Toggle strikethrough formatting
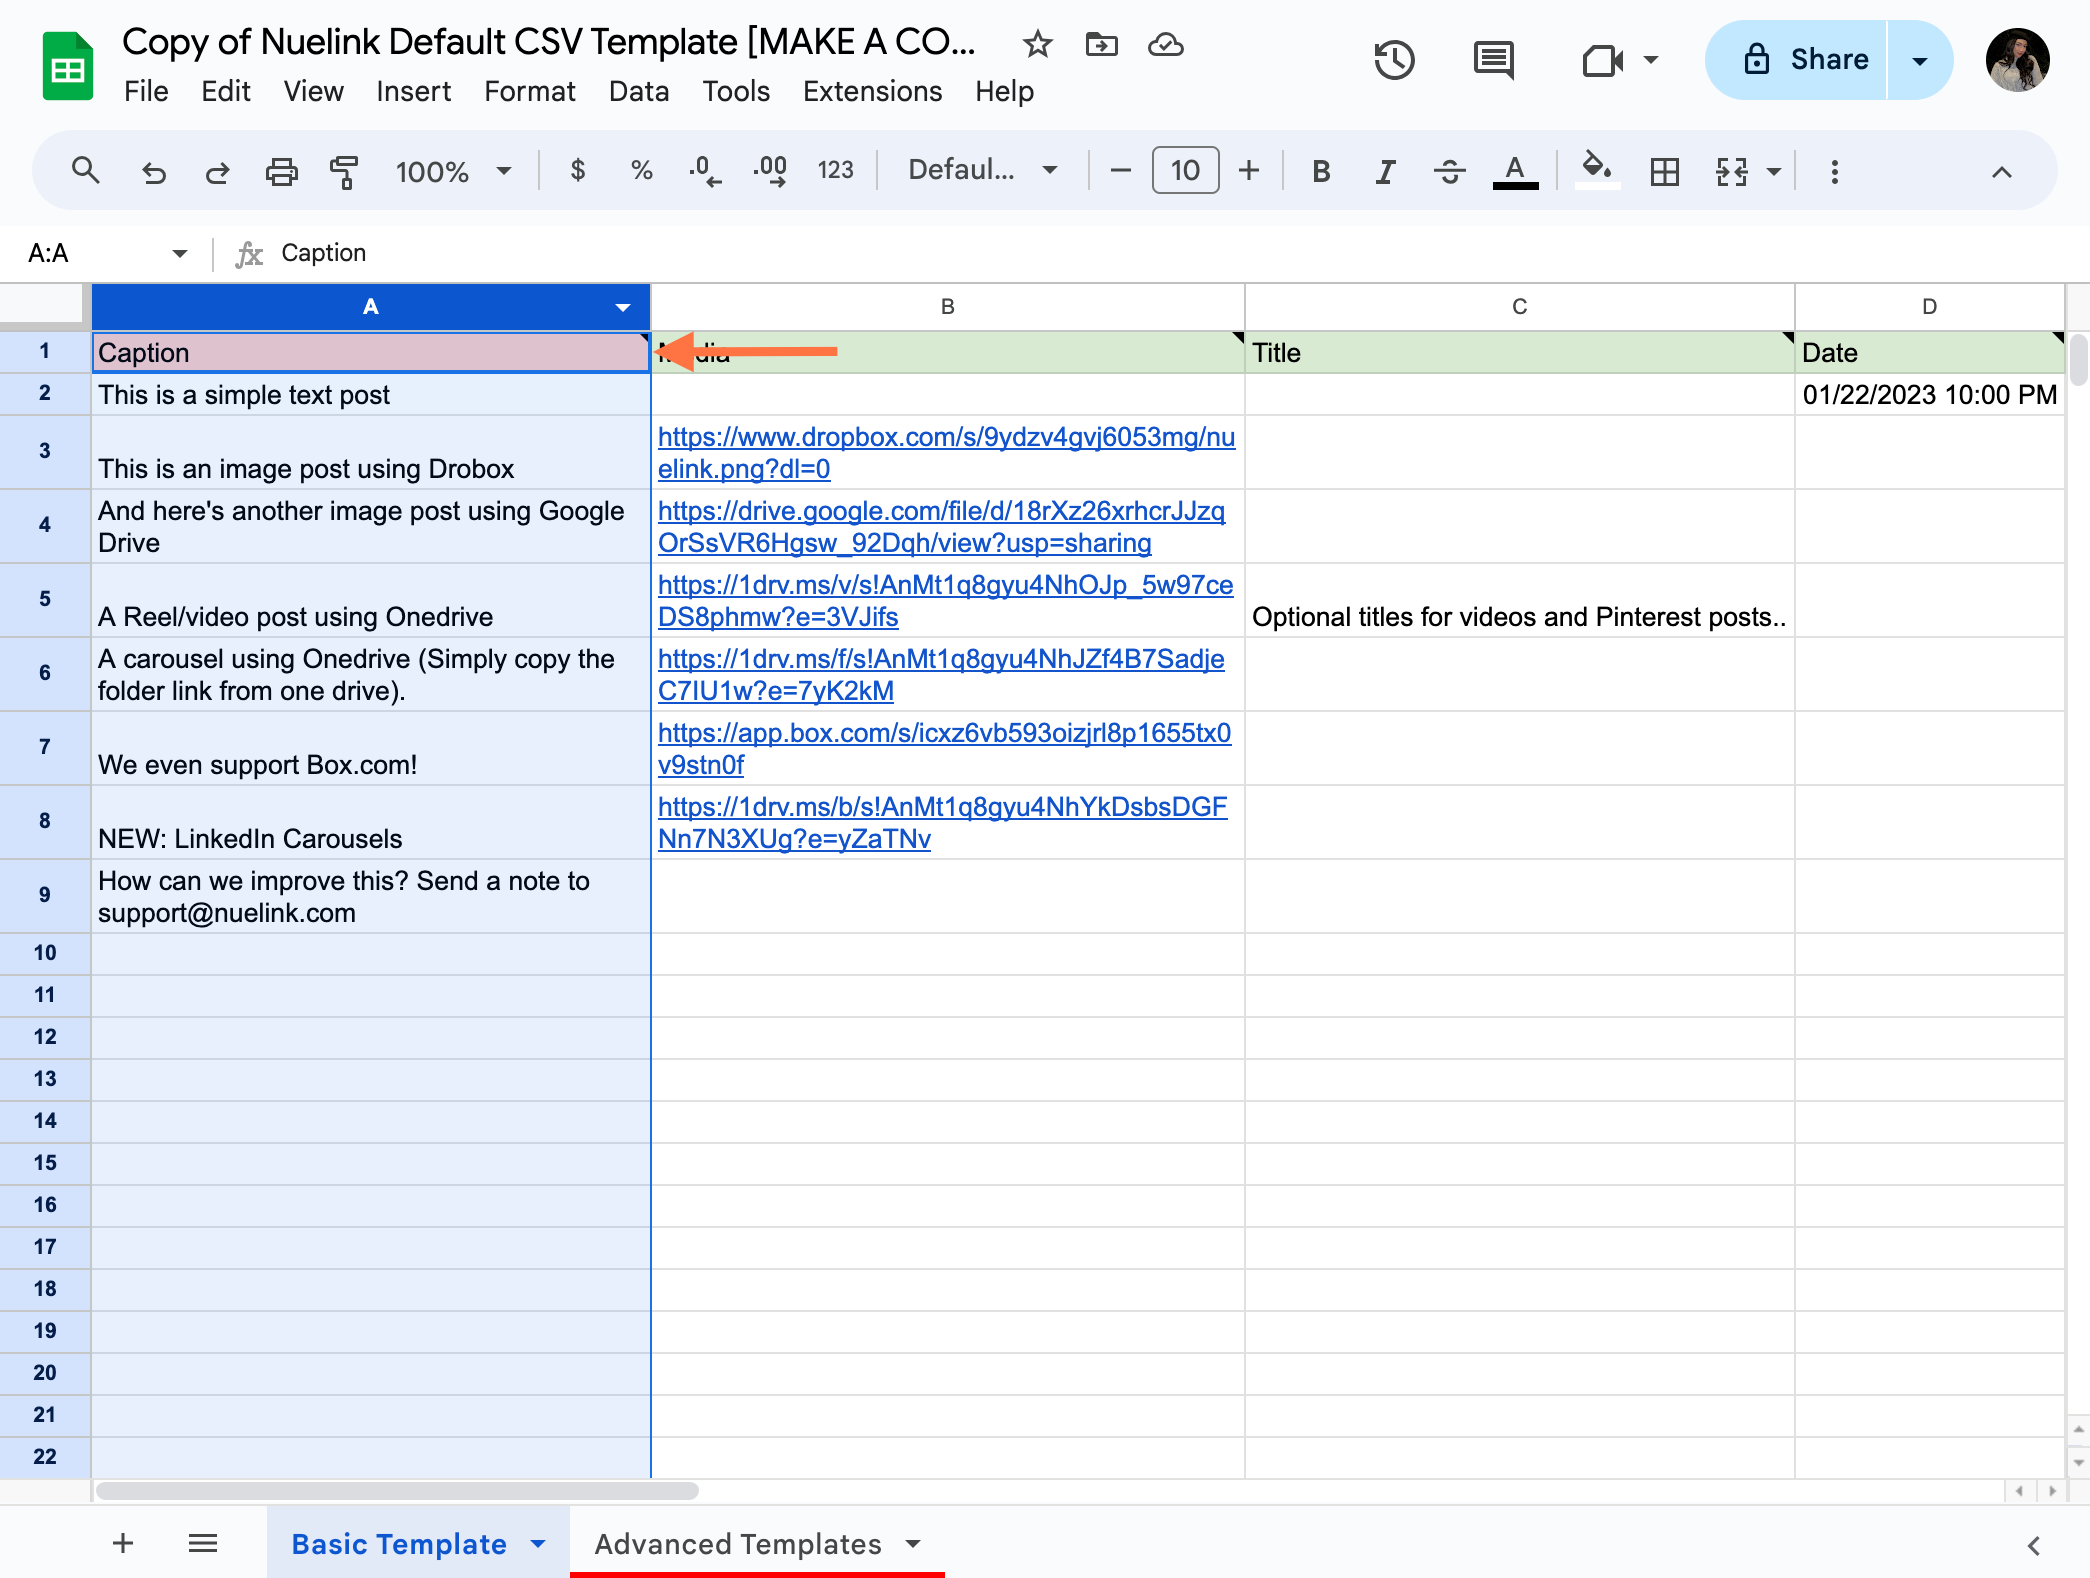The height and width of the screenshot is (1578, 2090). (1449, 172)
